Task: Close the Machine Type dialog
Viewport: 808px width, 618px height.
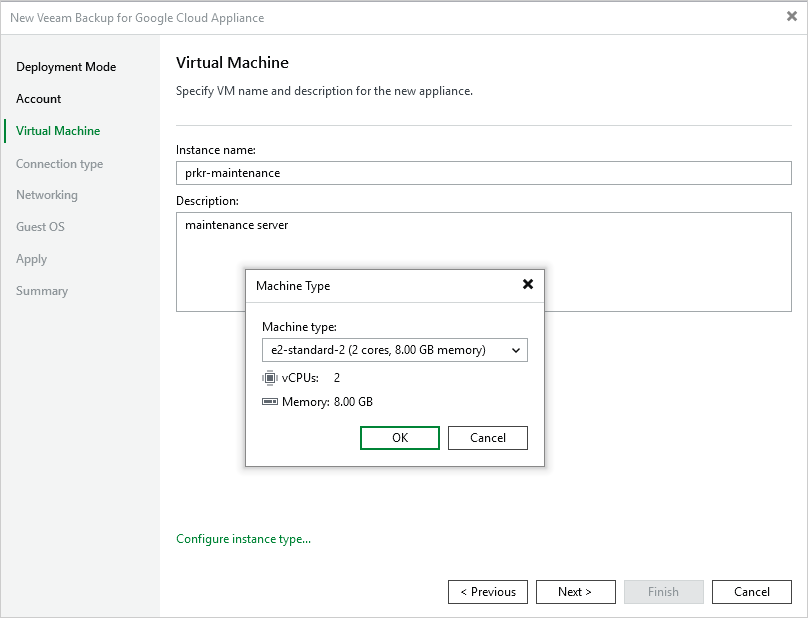Action: pos(528,284)
